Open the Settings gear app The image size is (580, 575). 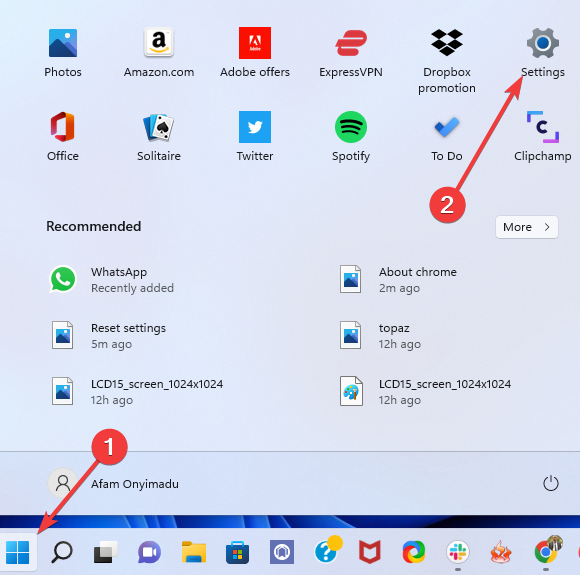pyautogui.click(x=543, y=53)
